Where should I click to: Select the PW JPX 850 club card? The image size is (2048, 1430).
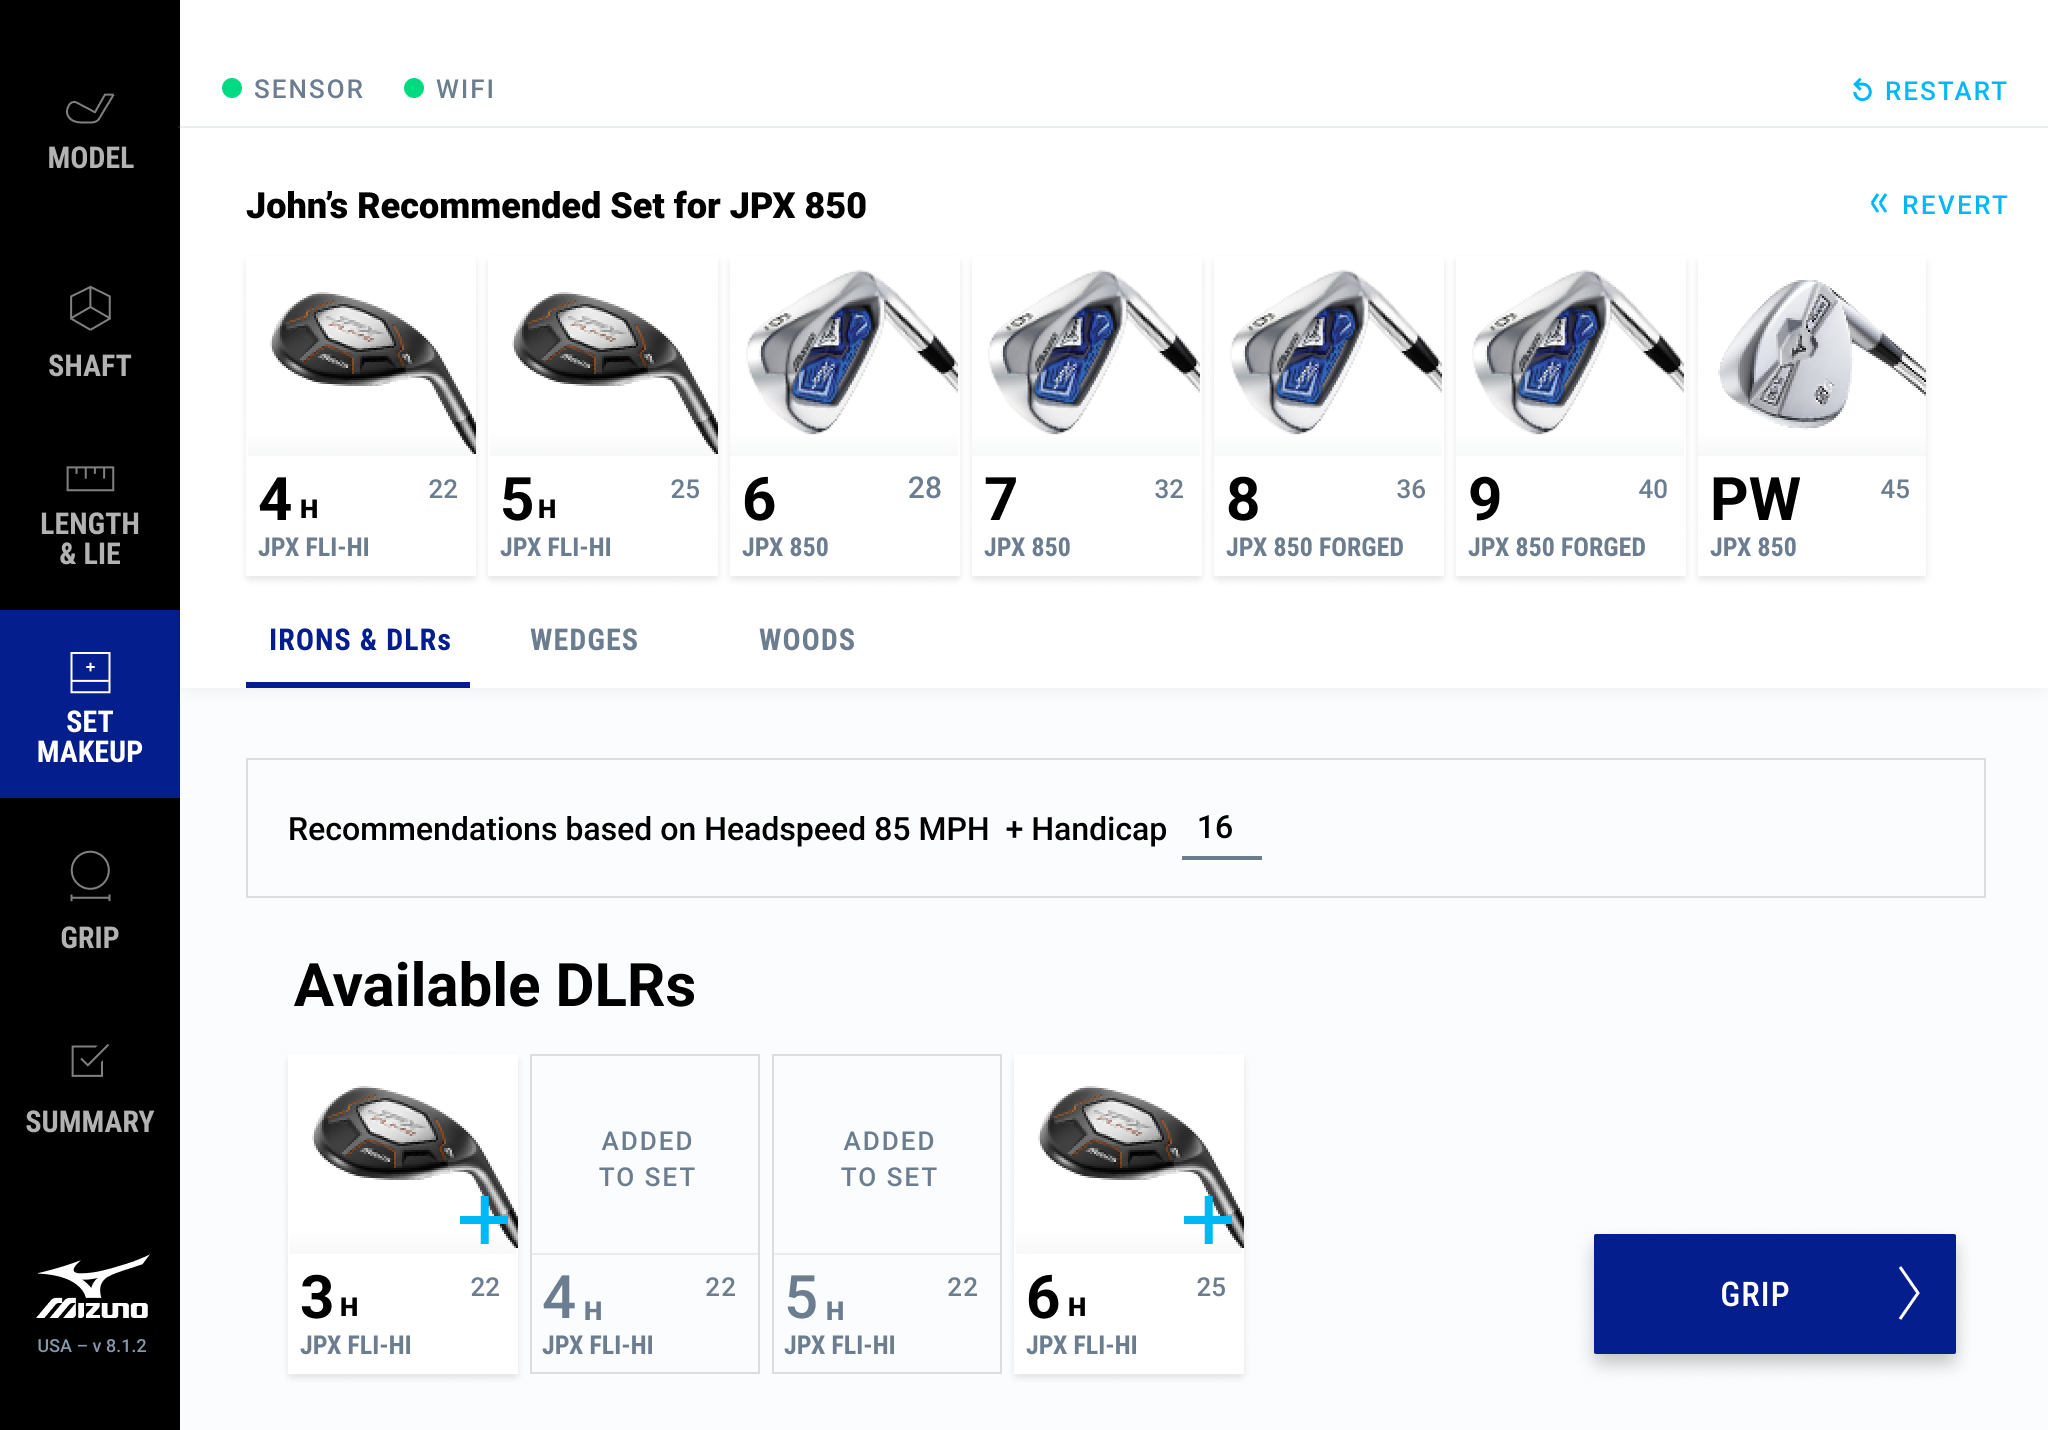pyautogui.click(x=1811, y=415)
